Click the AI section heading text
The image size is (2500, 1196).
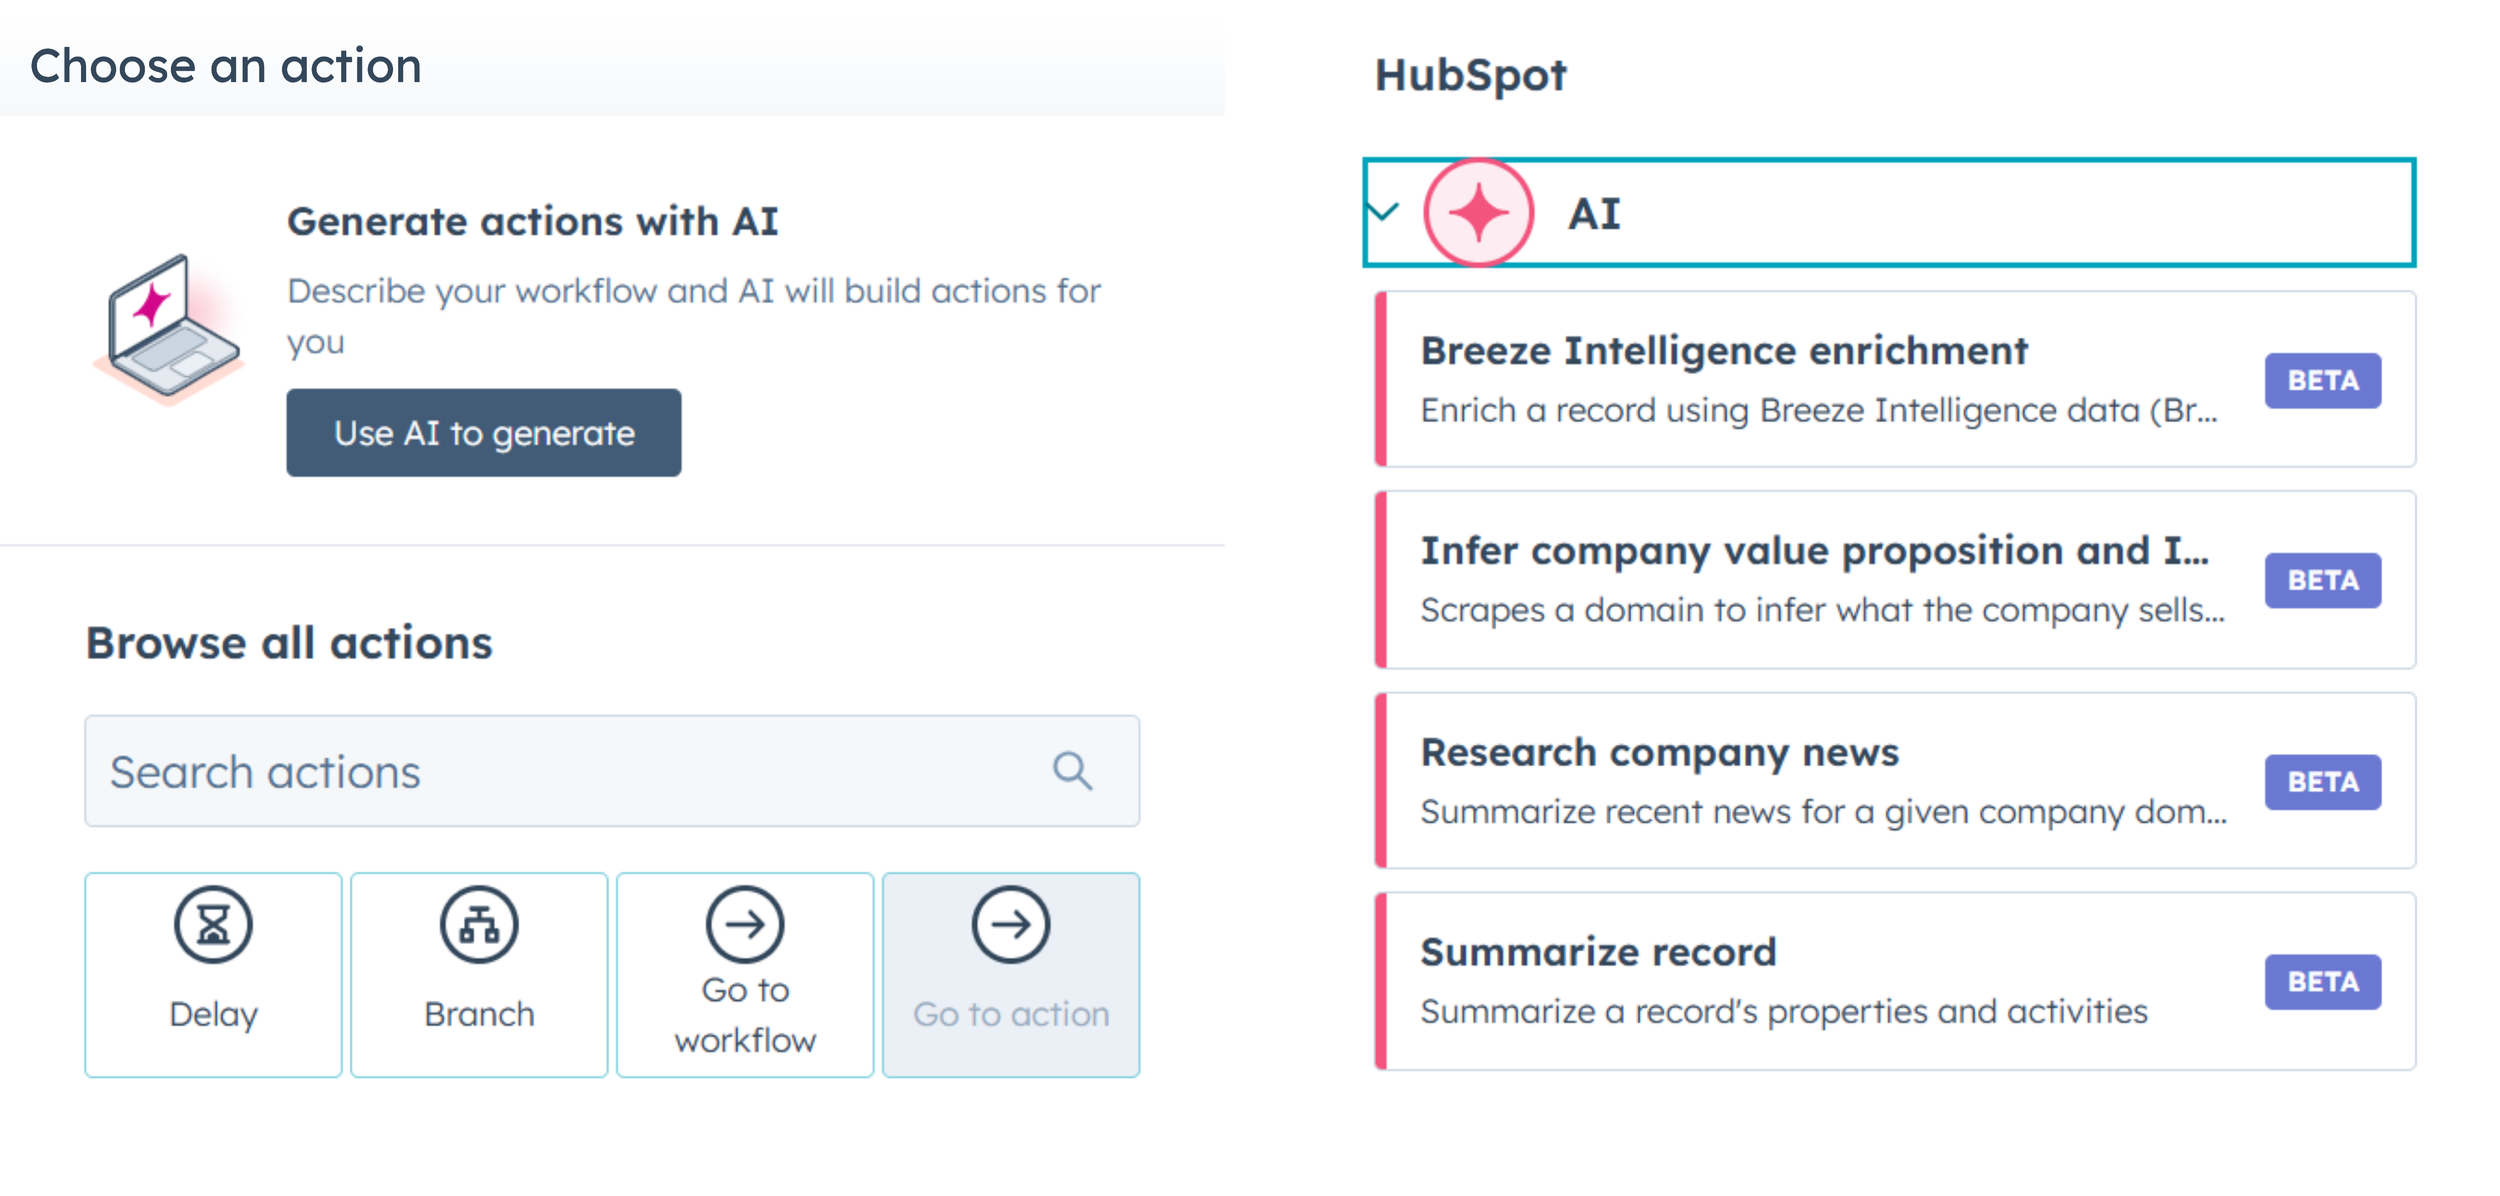tap(1594, 214)
